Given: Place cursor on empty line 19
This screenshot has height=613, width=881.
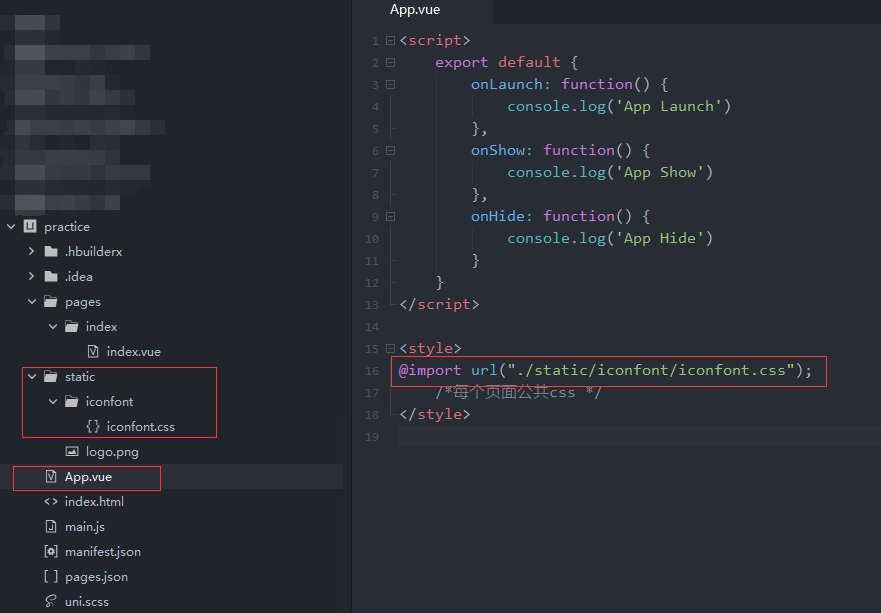Looking at the screenshot, I should pos(639,436).
